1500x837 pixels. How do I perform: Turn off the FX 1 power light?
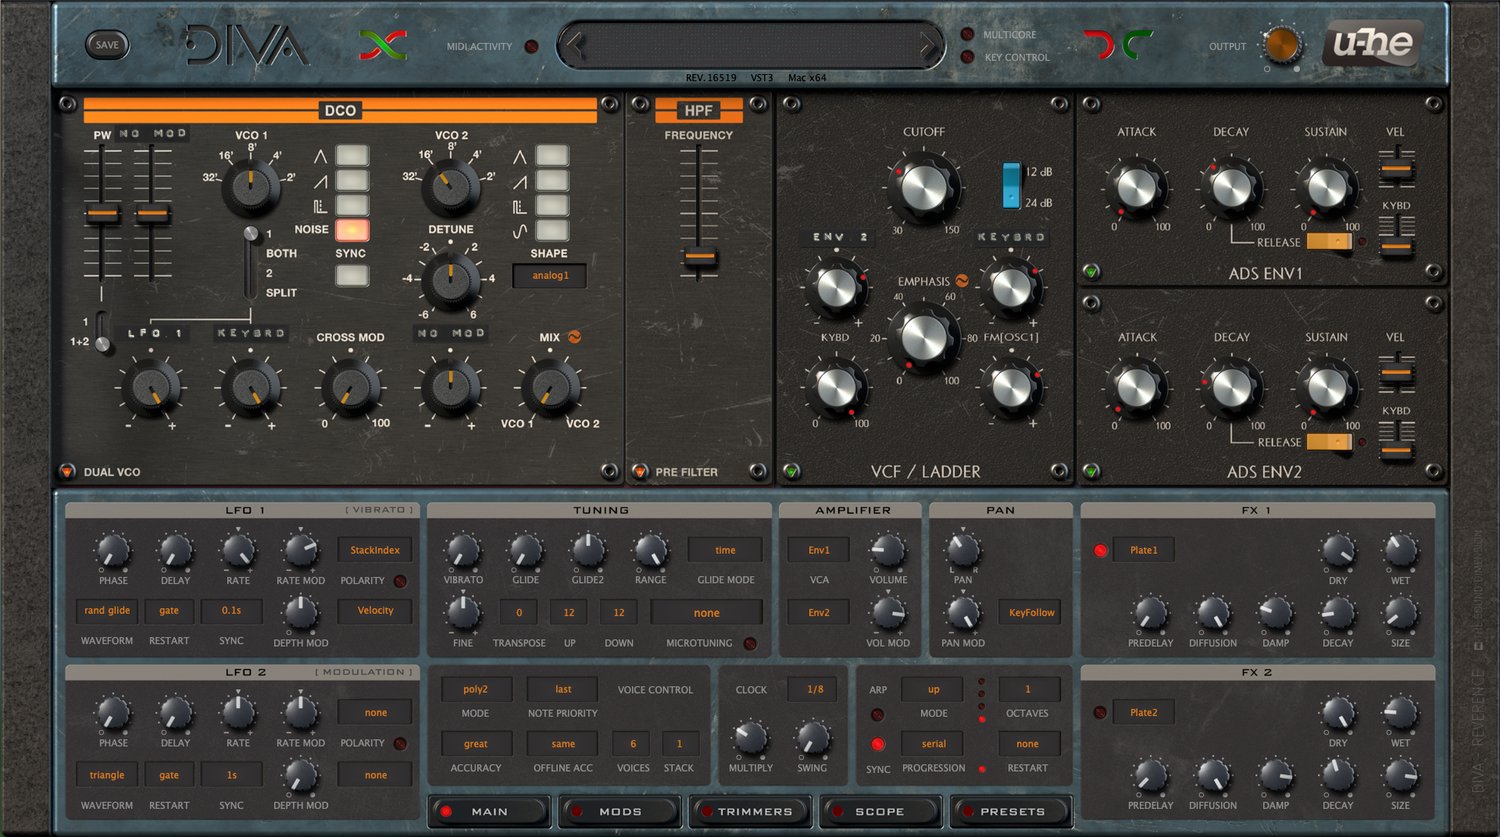coord(1100,550)
